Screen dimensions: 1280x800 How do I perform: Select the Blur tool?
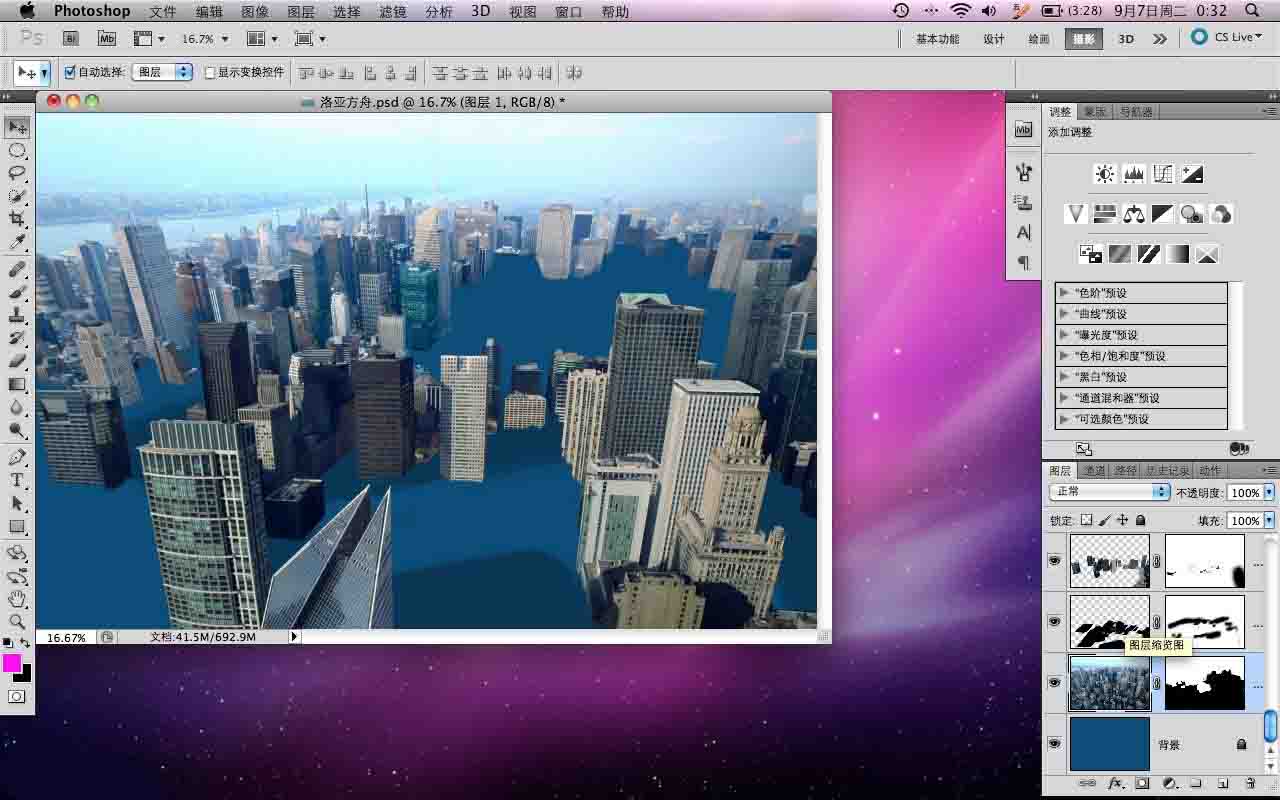17,407
